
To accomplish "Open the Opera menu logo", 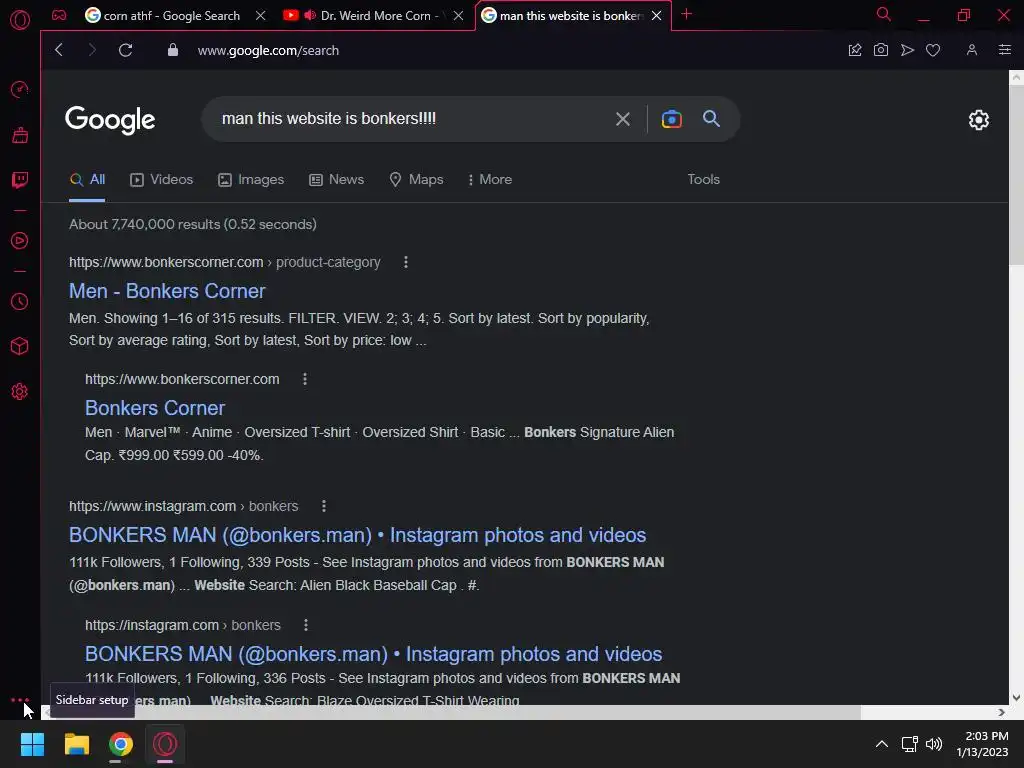I will tap(20, 20).
